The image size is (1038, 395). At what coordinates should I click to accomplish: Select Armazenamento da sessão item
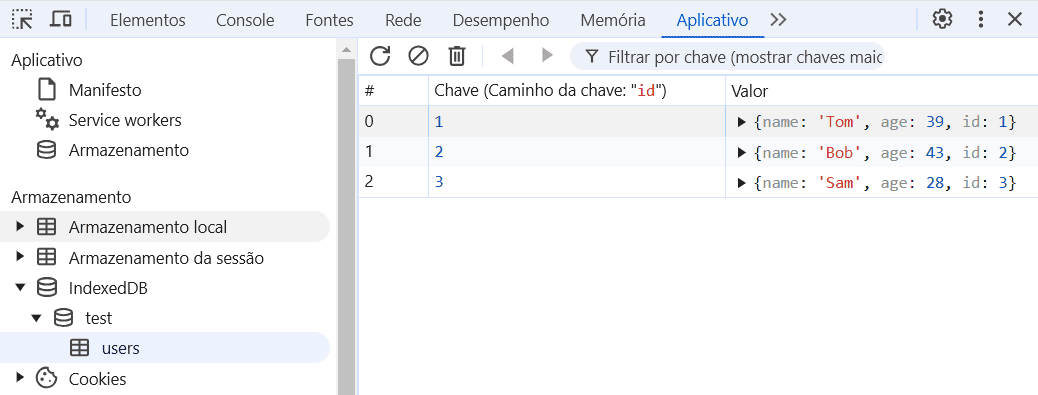tap(166, 257)
